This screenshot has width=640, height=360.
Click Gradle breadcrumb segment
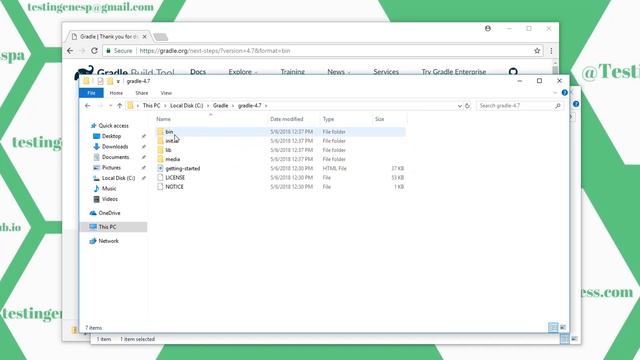click(220, 106)
